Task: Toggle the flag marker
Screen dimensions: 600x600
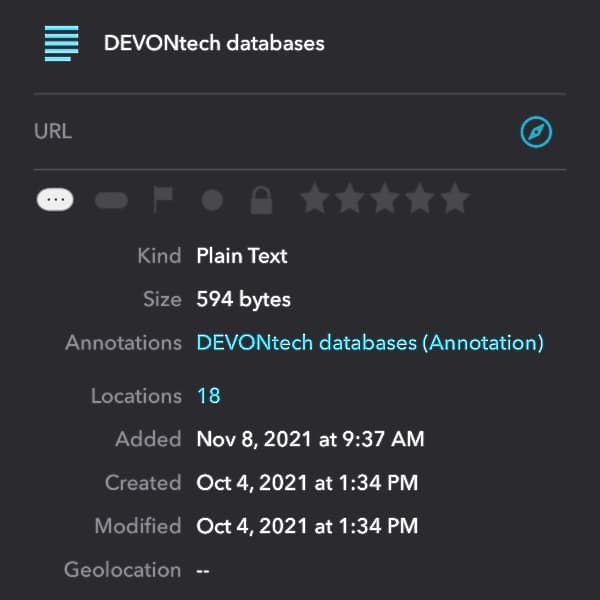Action: tap(163, 199)
